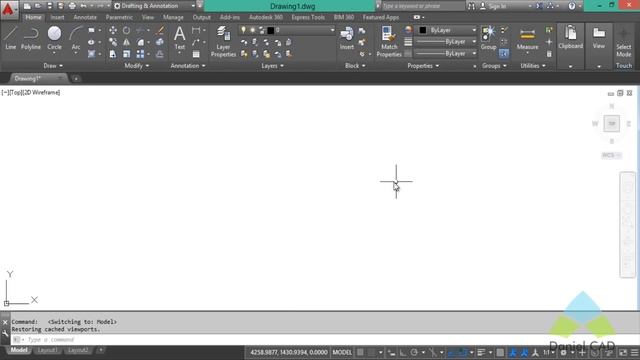
Task: Activate the Move tool in Modify
Action: (113, 30)
